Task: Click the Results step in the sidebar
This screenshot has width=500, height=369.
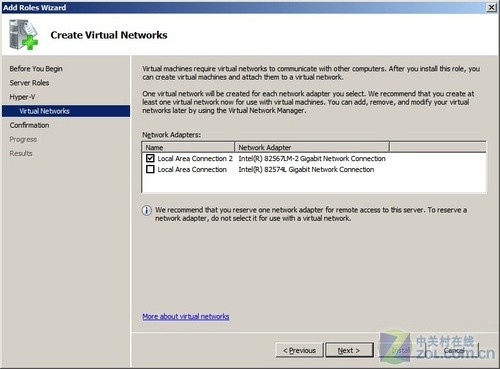Action: pos(21,153)
